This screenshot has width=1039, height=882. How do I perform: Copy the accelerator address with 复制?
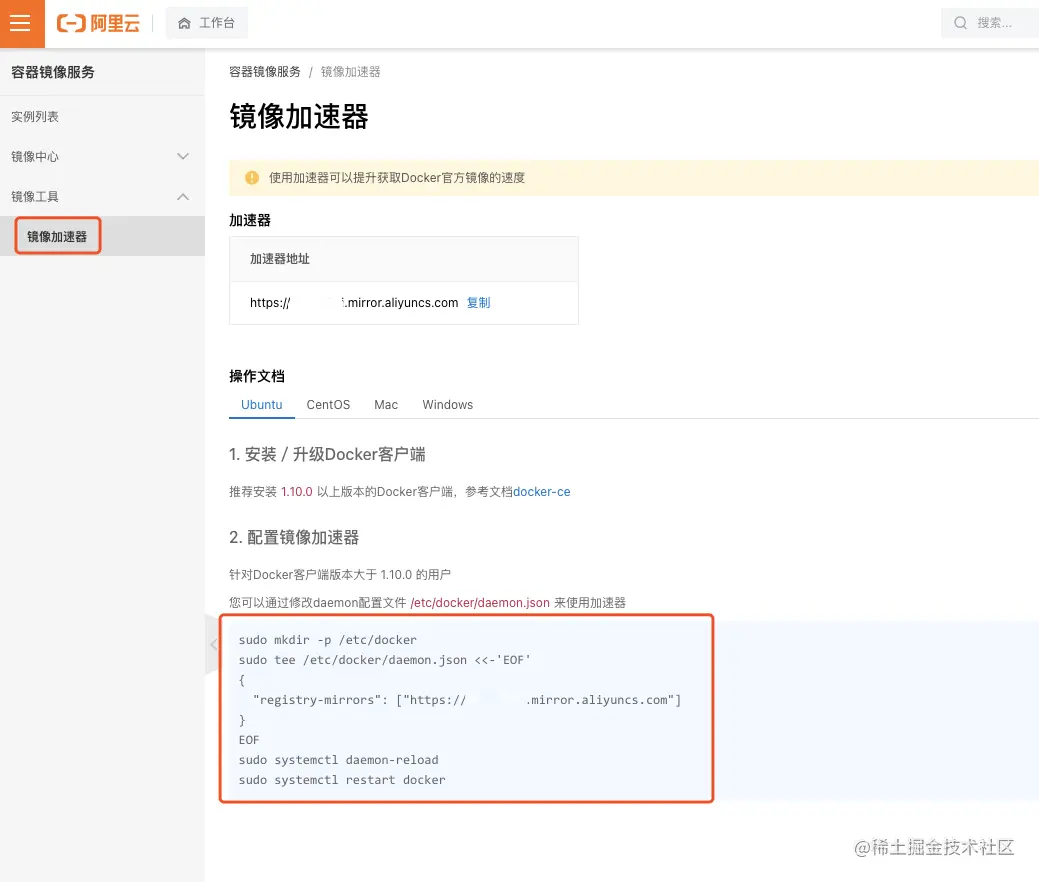pos(478,303)
